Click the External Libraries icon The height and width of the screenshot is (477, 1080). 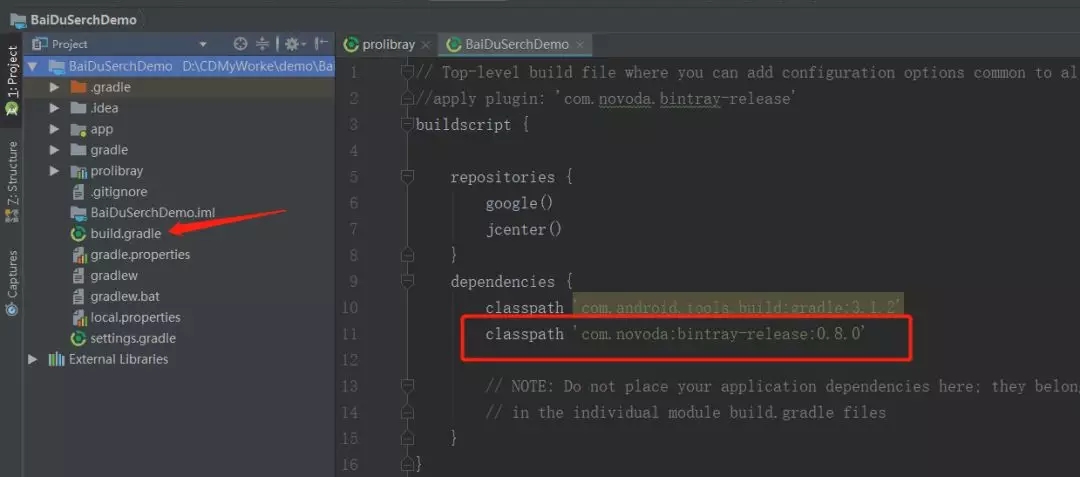pyautogui.click(x=56, y=359)
